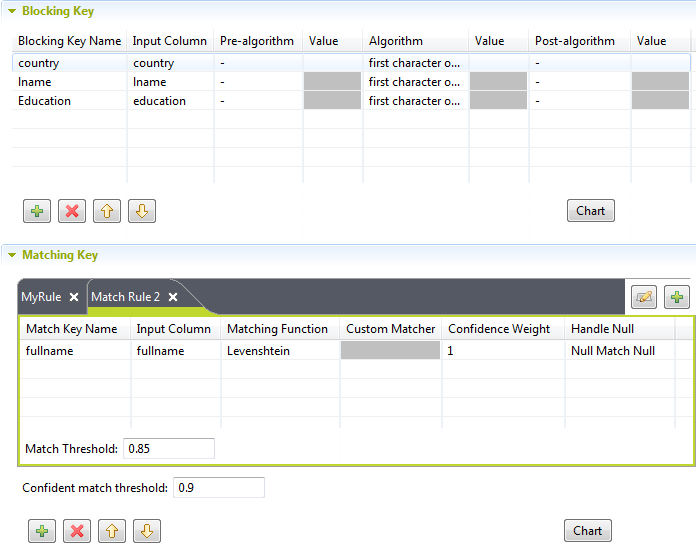Open the Blocking Key Chart
This screenshot has height=555, width=696.
pos(591,211)
